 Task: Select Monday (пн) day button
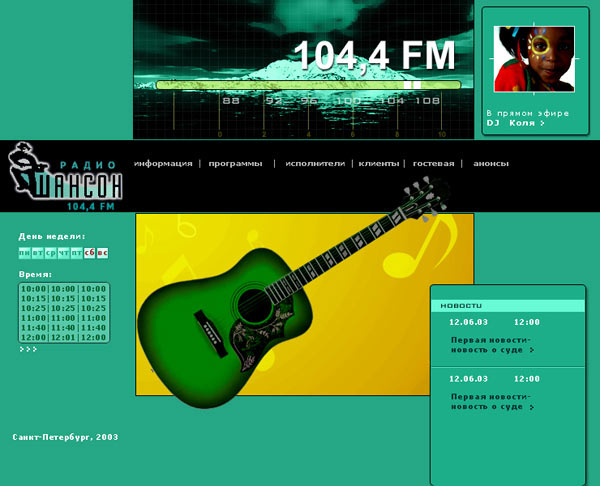pyautogui.click(x=25, y=252)
